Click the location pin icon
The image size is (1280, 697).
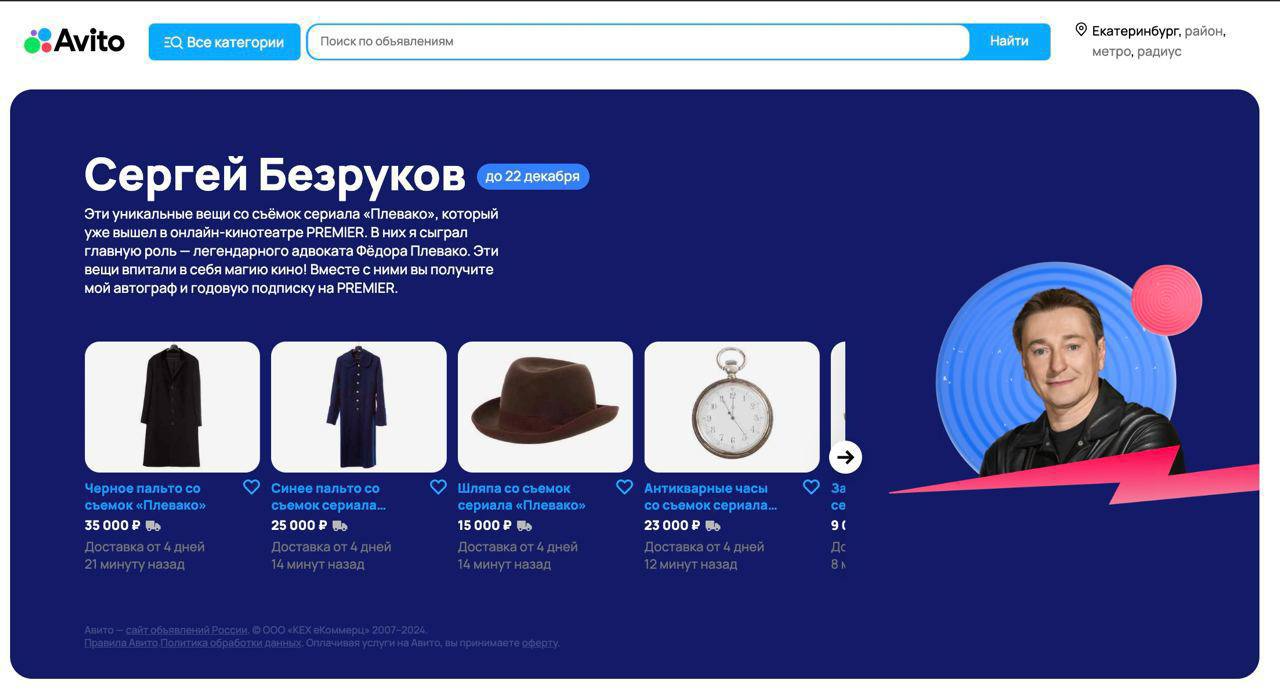point(1081,30)
